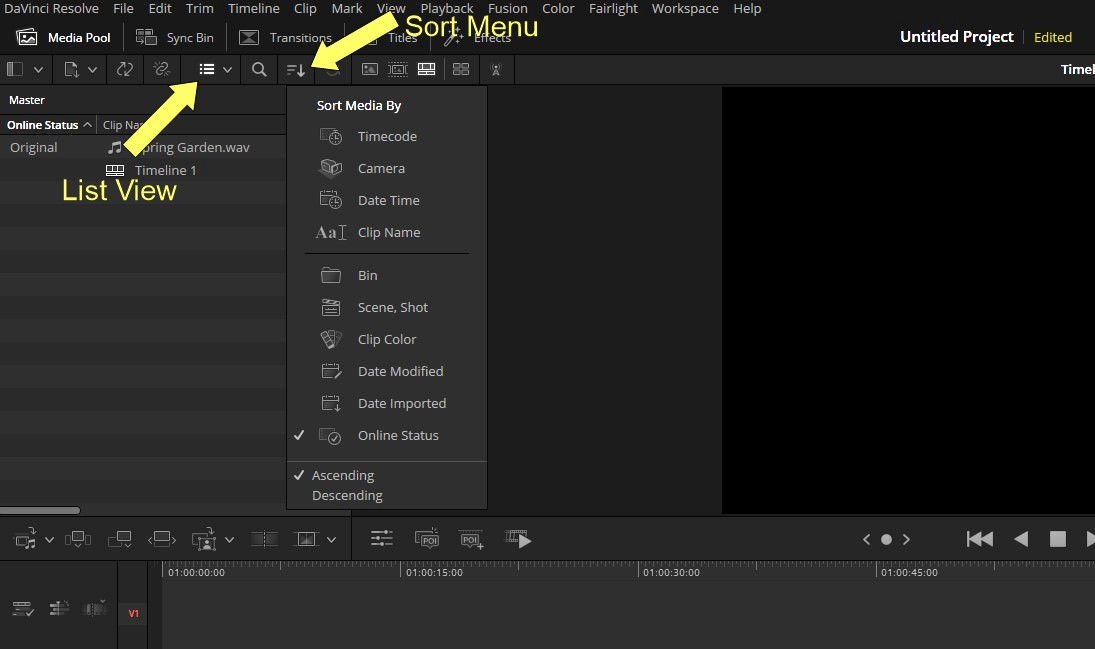Viewport: 1095px width, 649px height.
Task: Click the timeline icon beside Timeline 1
Action: click(x=115, y=170)
